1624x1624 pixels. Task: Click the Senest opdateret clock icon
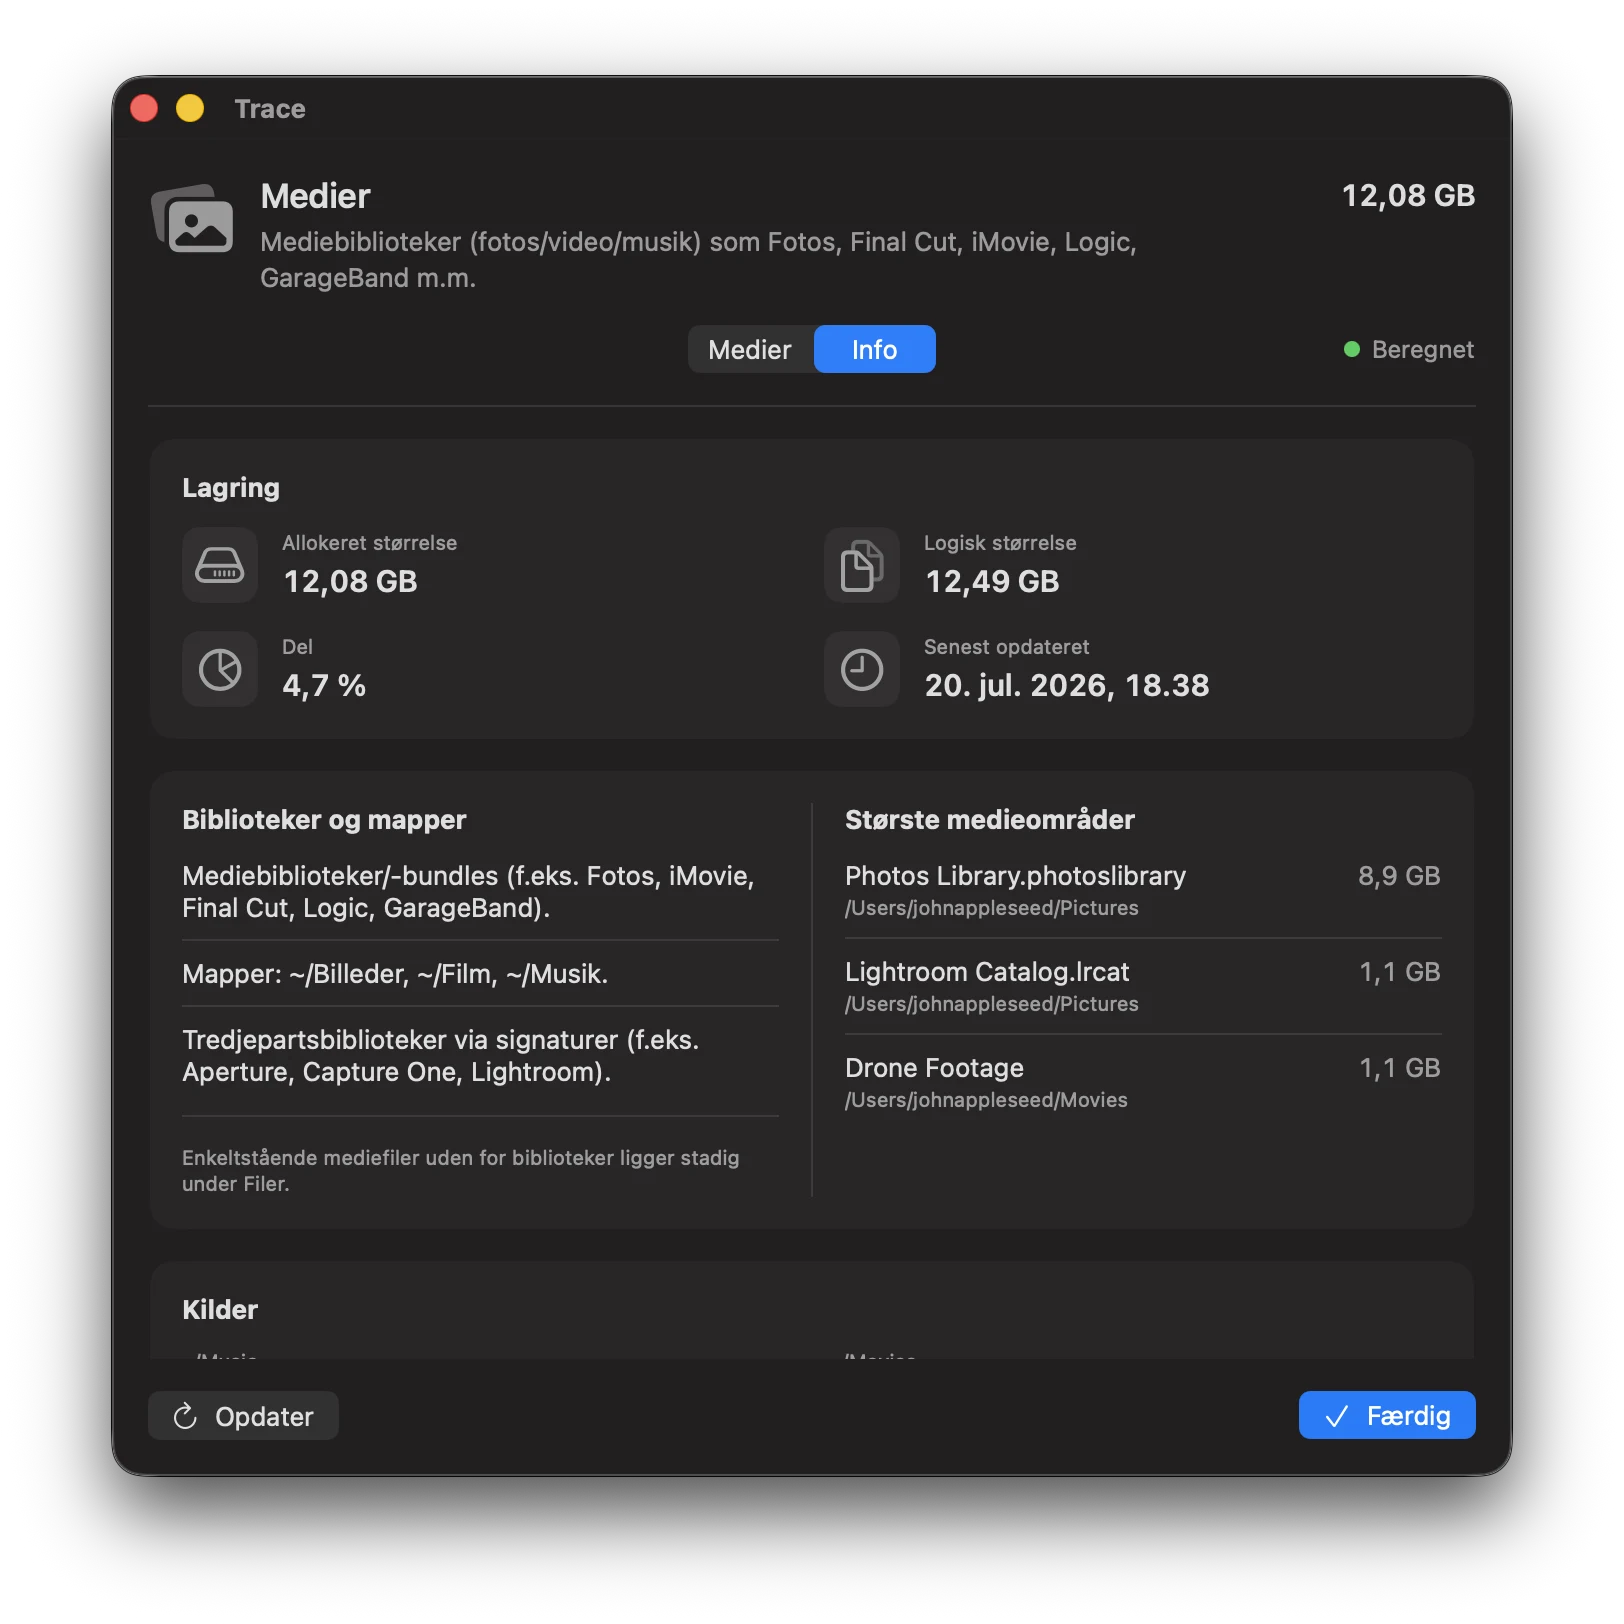coord(862,669)
